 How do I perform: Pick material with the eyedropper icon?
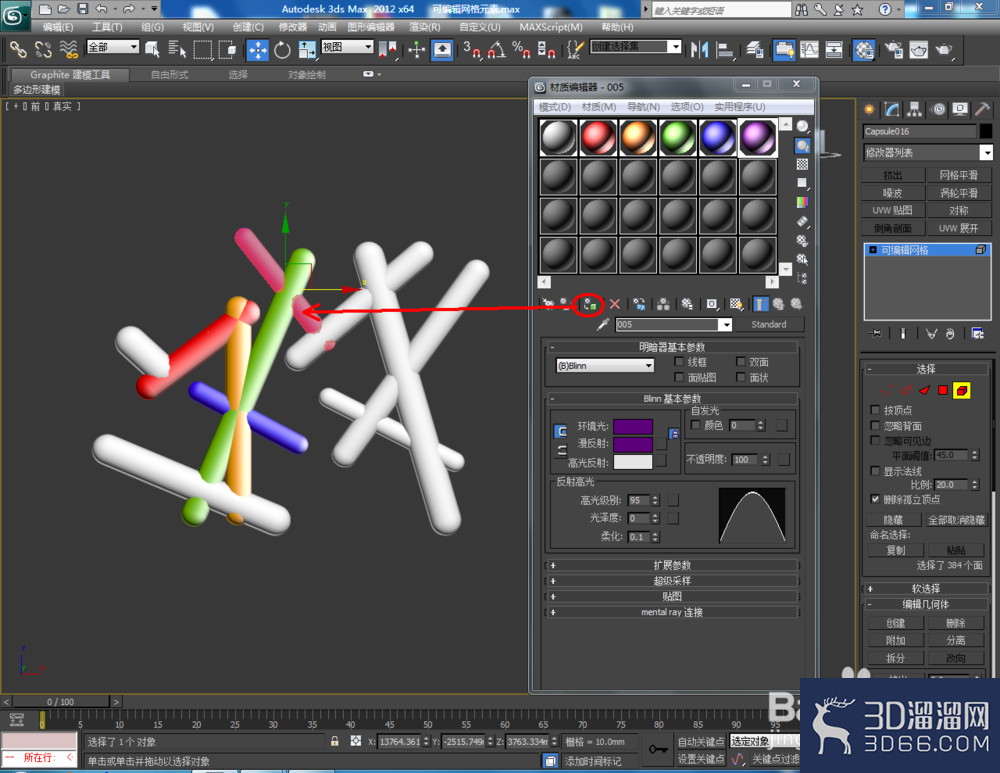[602, 325]
